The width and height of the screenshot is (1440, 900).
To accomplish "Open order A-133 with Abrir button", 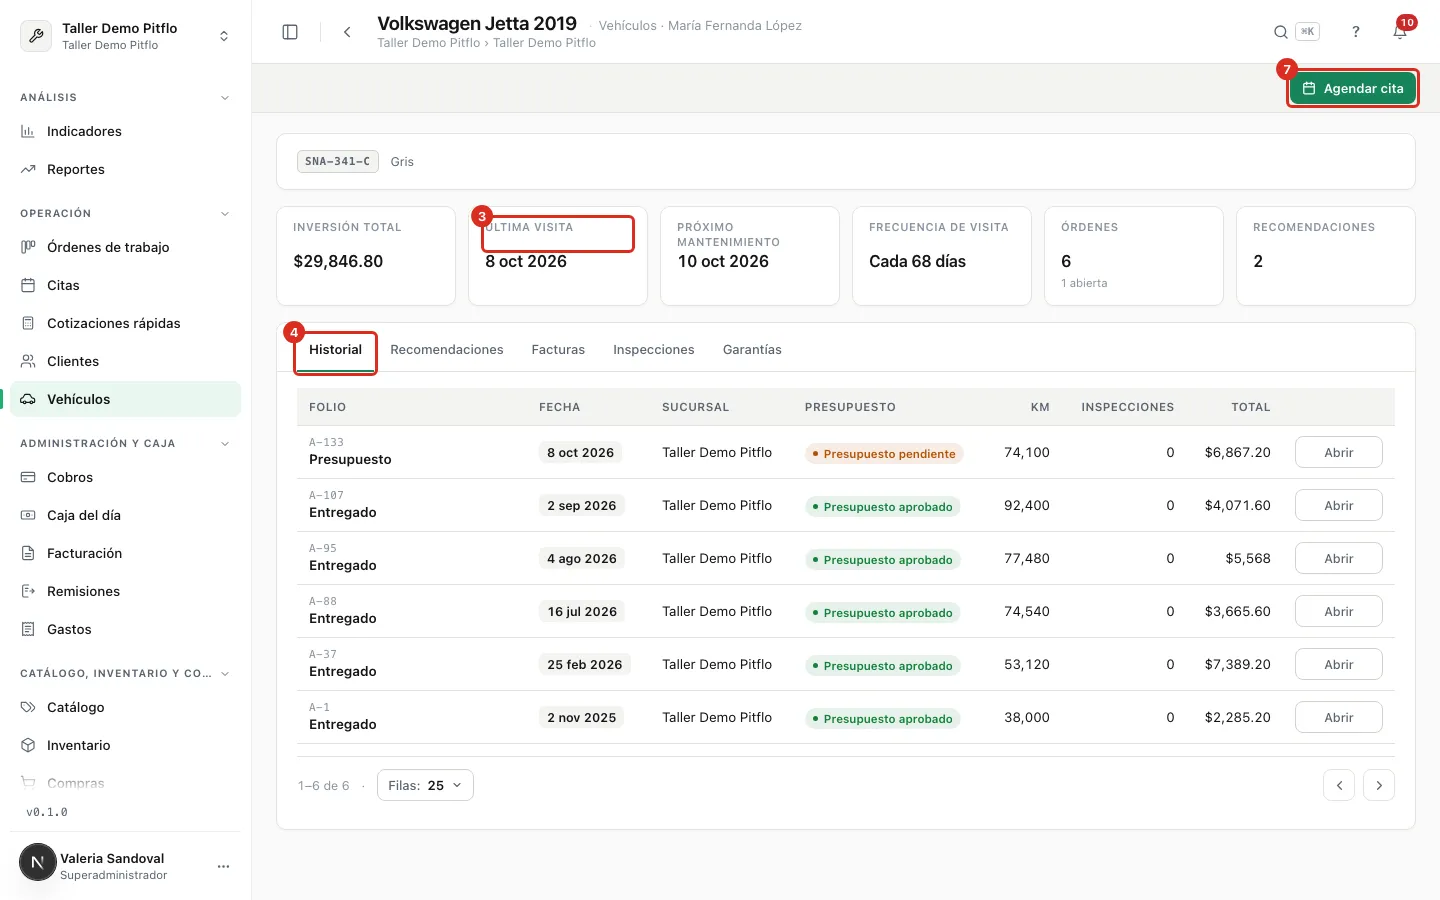I will point(1339,452).
